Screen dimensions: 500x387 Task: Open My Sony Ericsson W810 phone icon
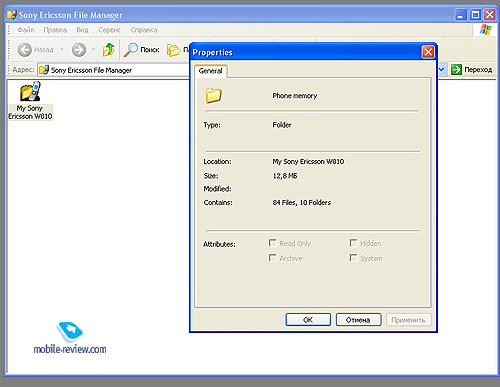click(x=30, y=91)
